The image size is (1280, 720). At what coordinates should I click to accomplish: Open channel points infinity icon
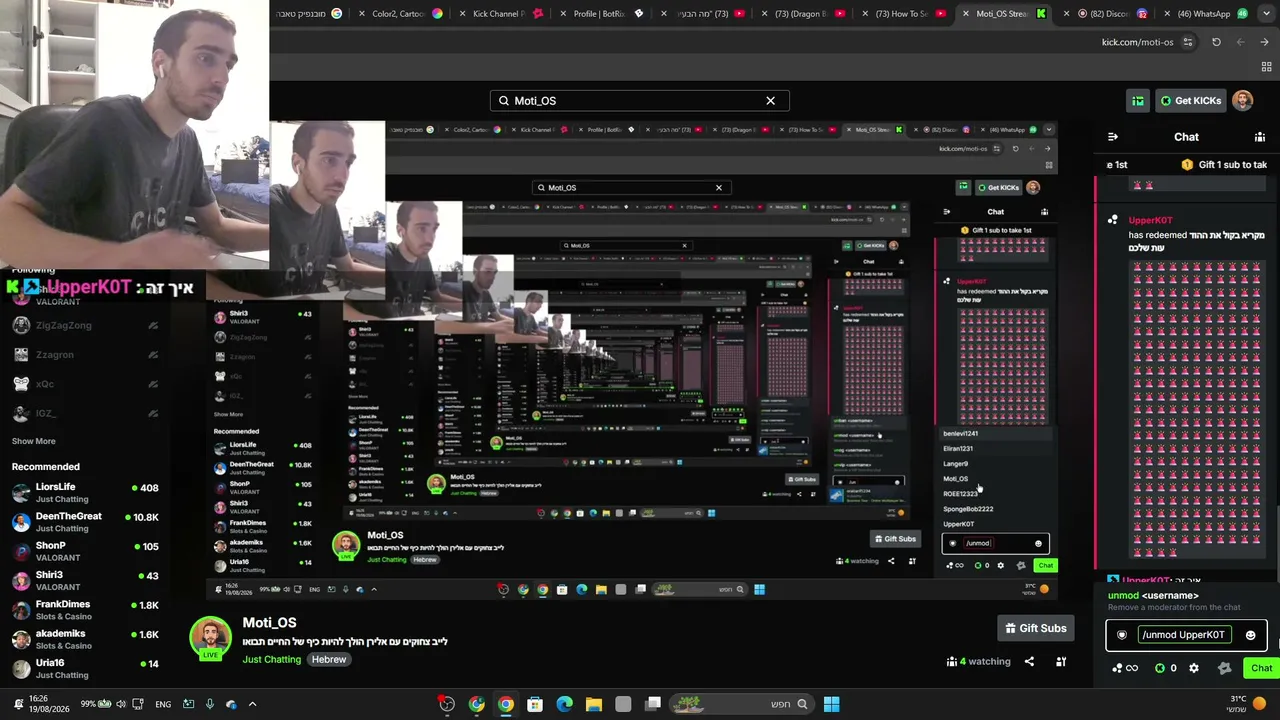click(1124, 668)
